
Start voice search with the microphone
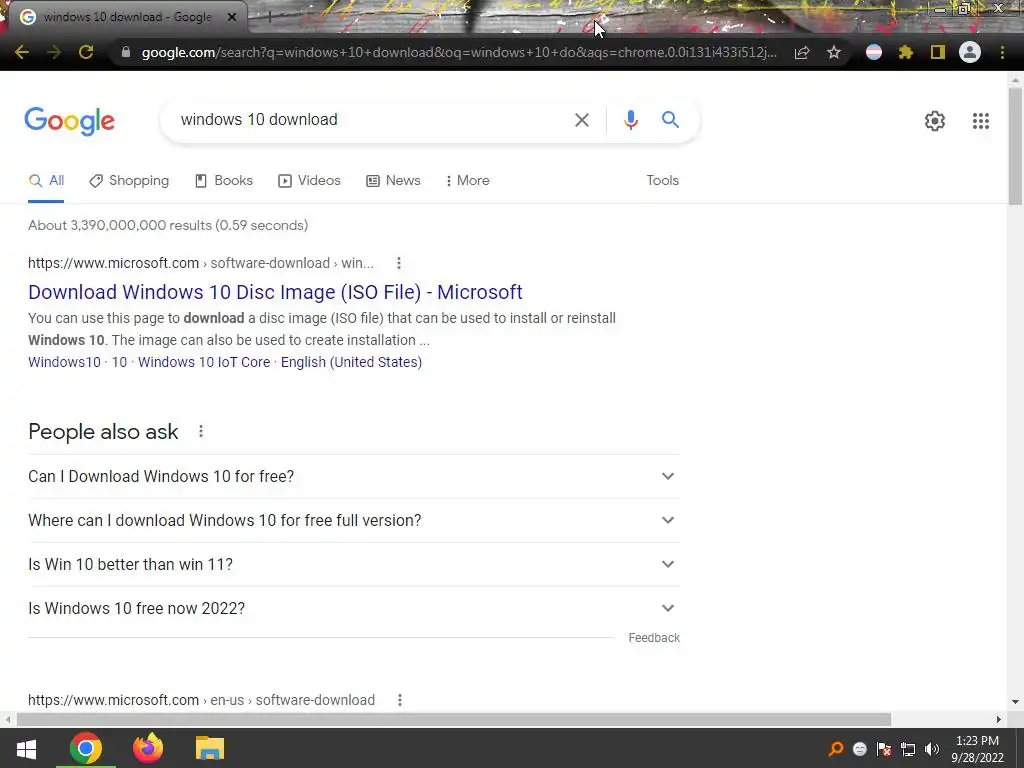click(x=630, y=120)
